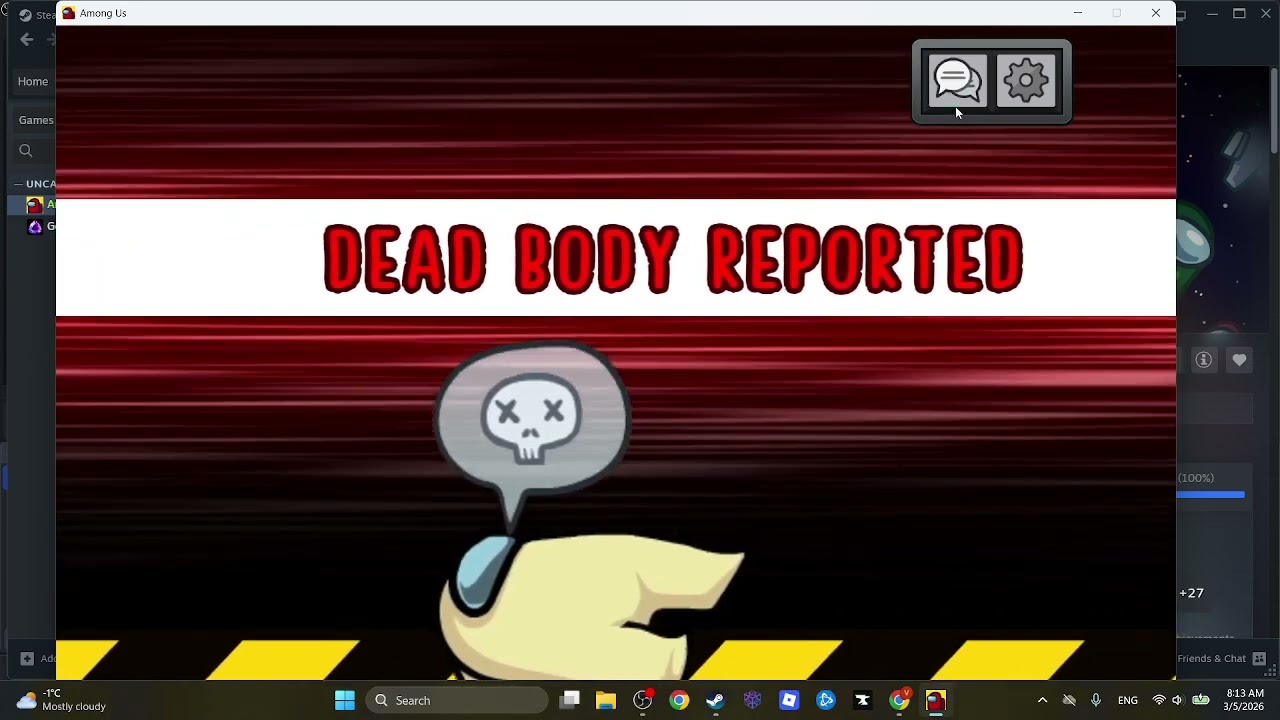The height and width of the screenshot is (720, 1280).
Task: Click Among Us taskbar icon
Action: 936,700
